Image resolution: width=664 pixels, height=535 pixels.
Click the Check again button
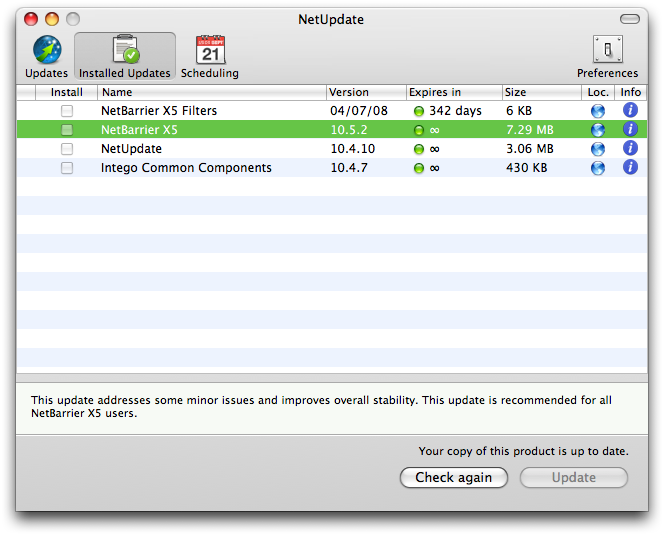click(x=454, y=477)
